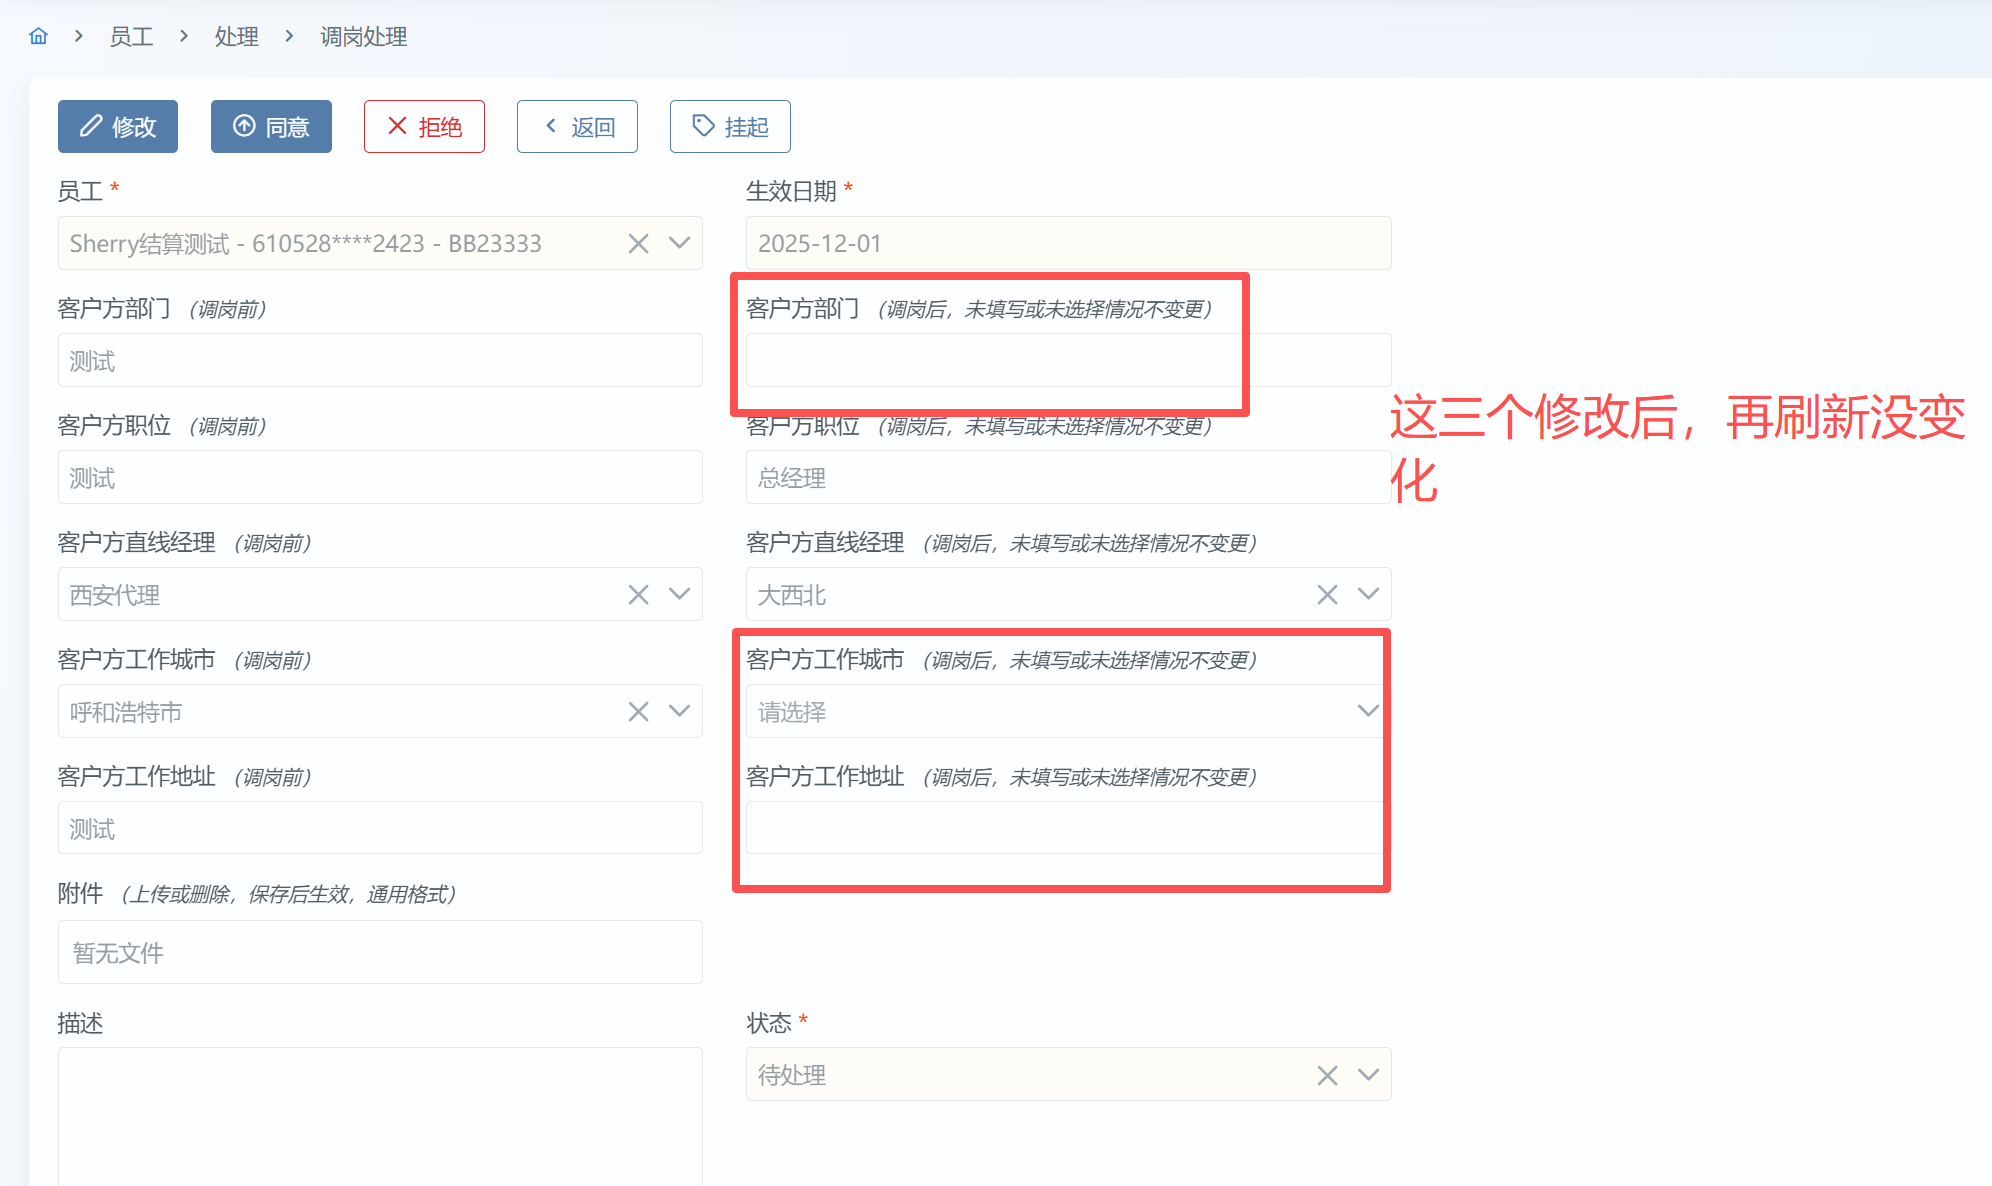The image size is (1992, 1186).
Task: Clear 呼和浩特市 selection with X icon
Action: [638, 712]
